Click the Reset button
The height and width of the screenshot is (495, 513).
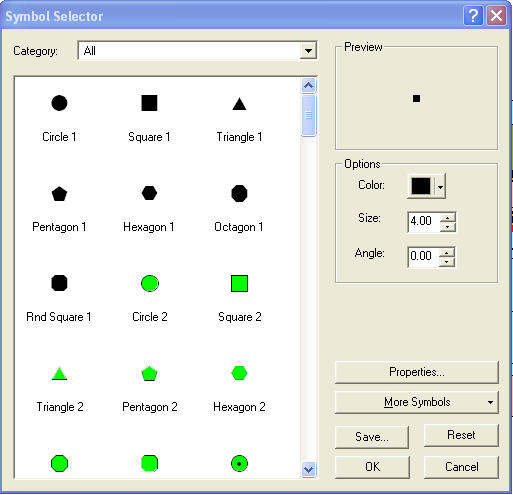[x=461, y=435]
